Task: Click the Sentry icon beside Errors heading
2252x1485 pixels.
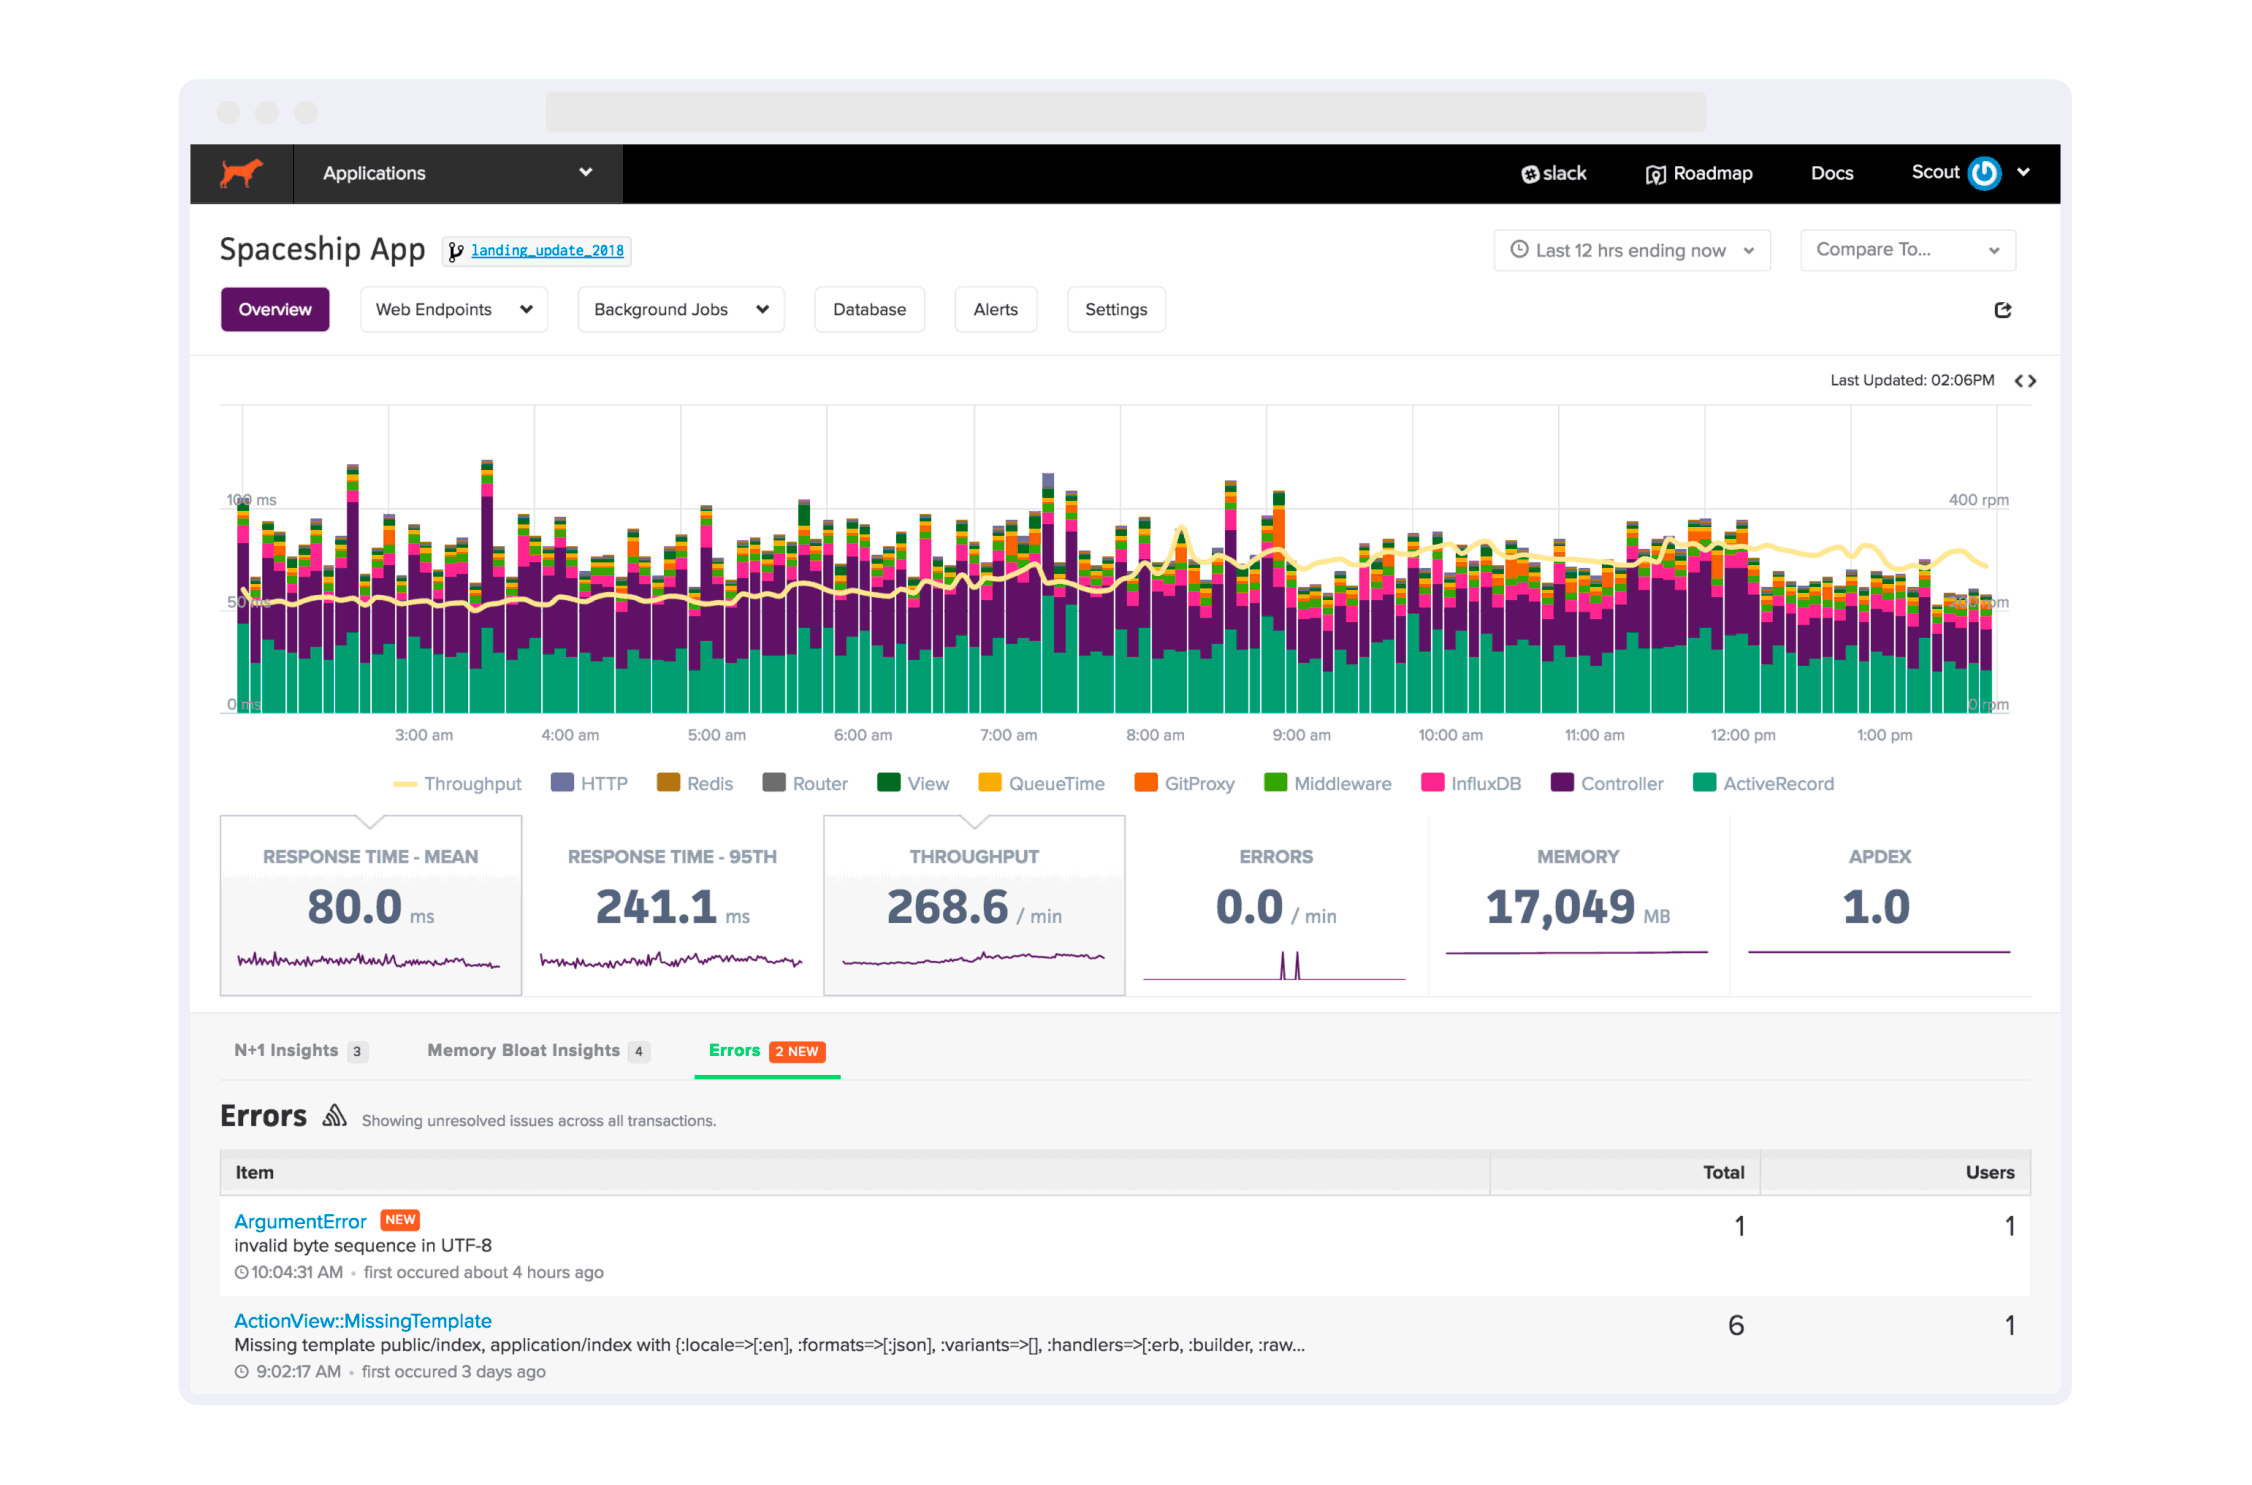Action: (x=335, y=1115)
